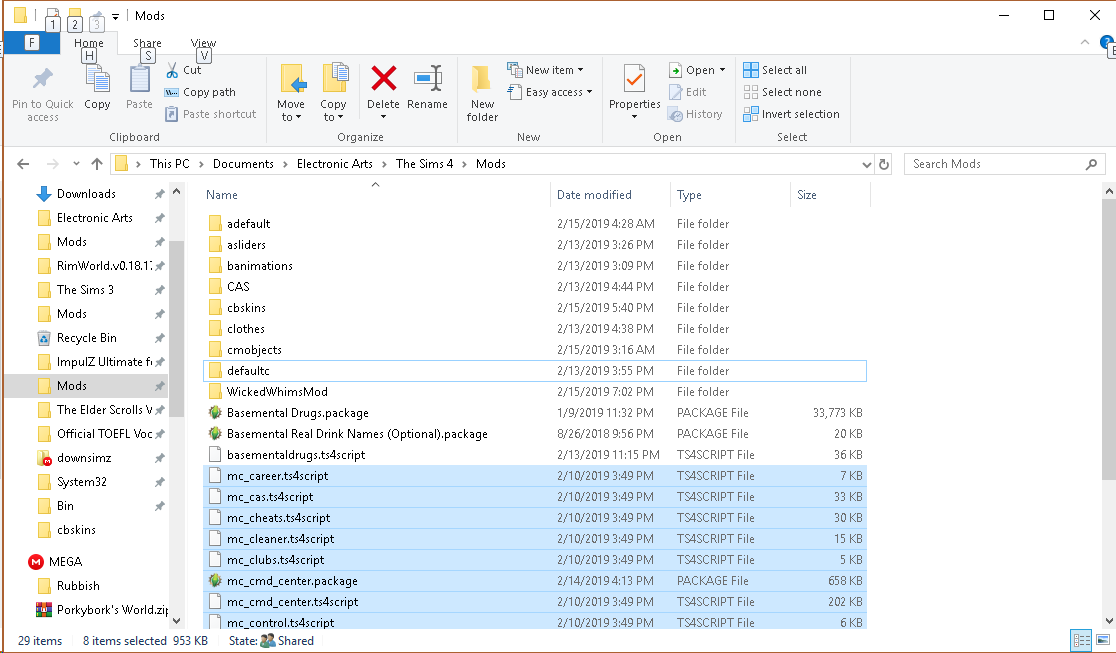Select Basemental Drugs.package file
Screen dimensions: 1116x653
(535, 413)
